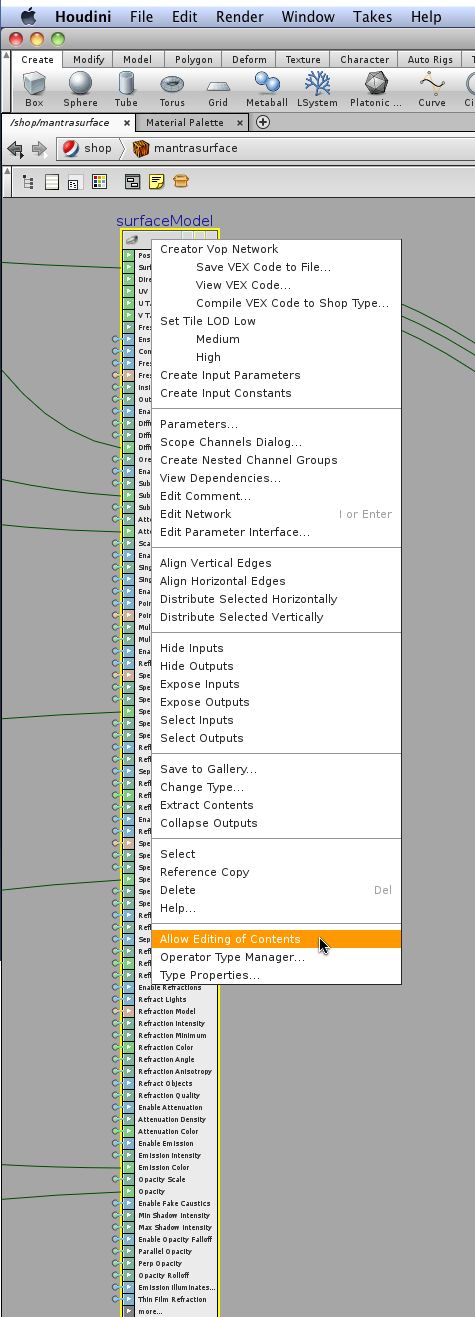The height and width of the screenshot is (1317, 475).
Task: Choose Create Input Parameters
Action: tap(276, 375)
